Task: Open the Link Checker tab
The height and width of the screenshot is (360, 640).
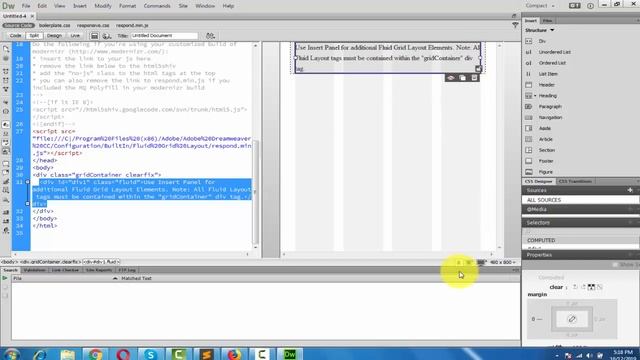Action: pyautogui.click(x=65, y=270)
